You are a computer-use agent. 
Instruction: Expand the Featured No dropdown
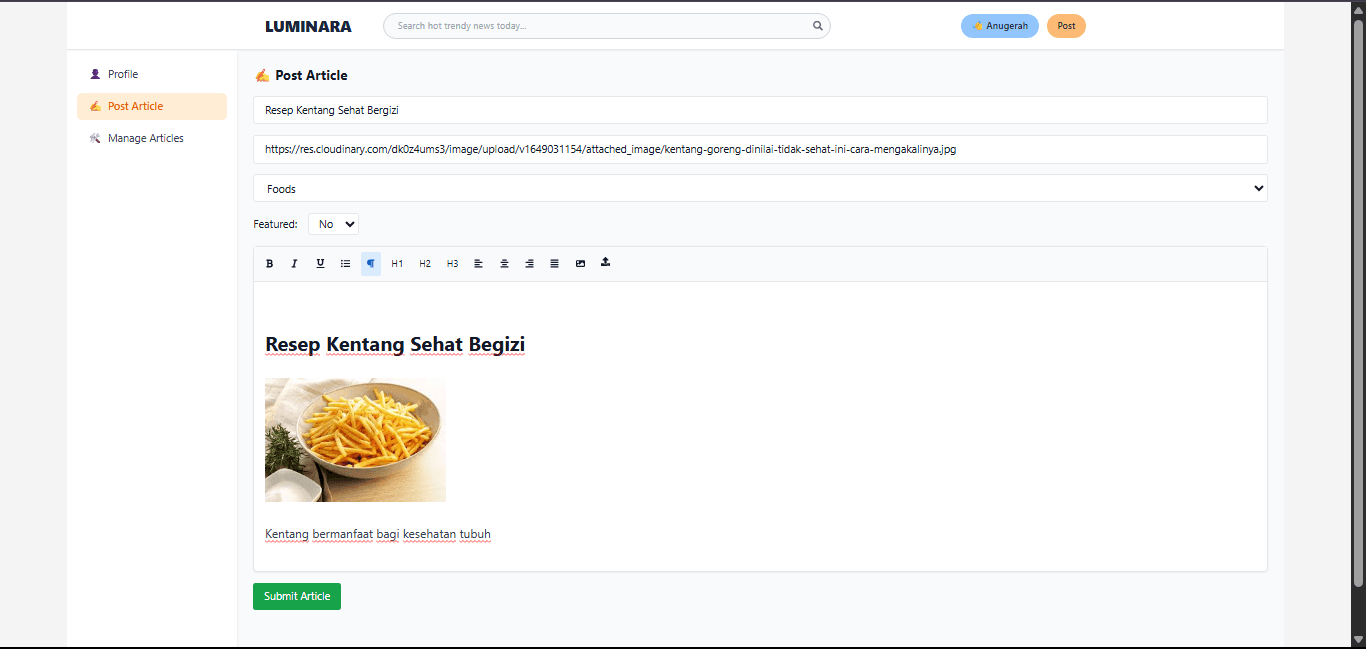333,225
